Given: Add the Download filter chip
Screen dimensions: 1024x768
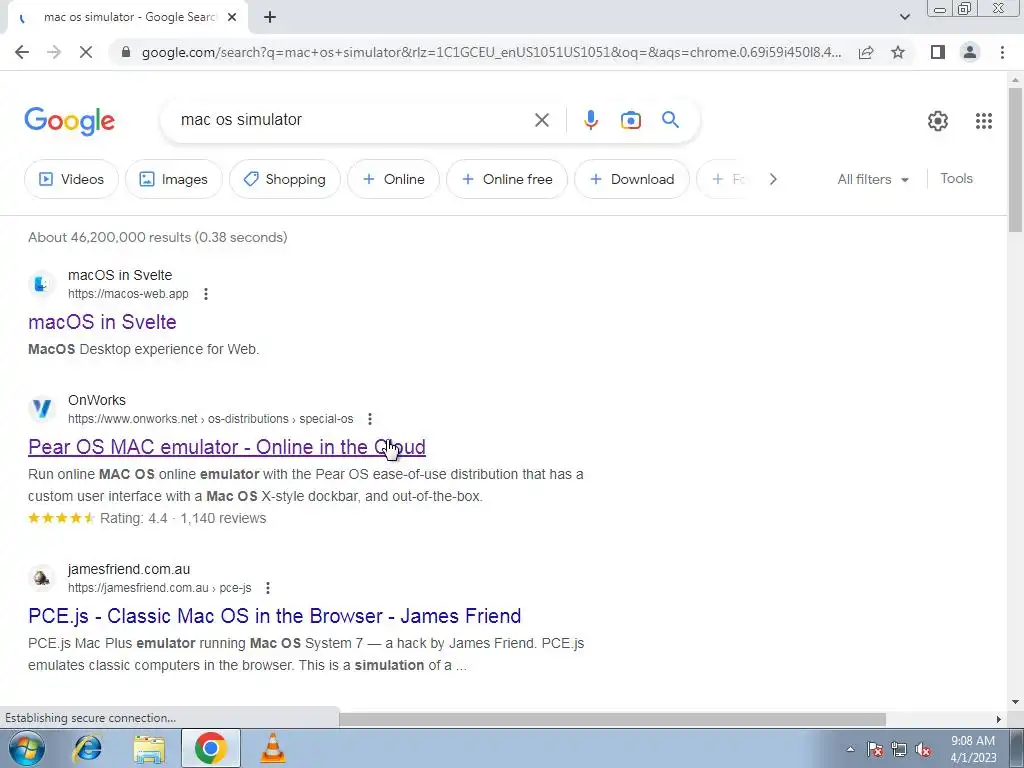Looking at the screenshot, I should pyautogui.click(x=632, y=179).
